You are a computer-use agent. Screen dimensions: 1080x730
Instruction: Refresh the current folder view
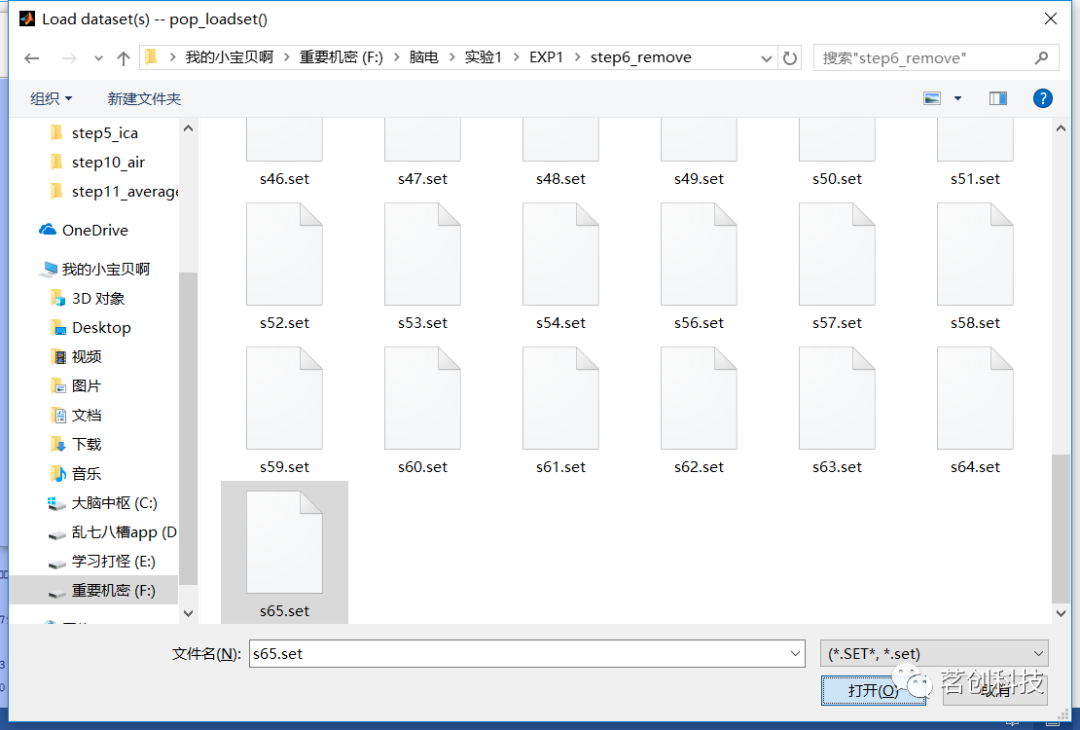click(789, 57)
